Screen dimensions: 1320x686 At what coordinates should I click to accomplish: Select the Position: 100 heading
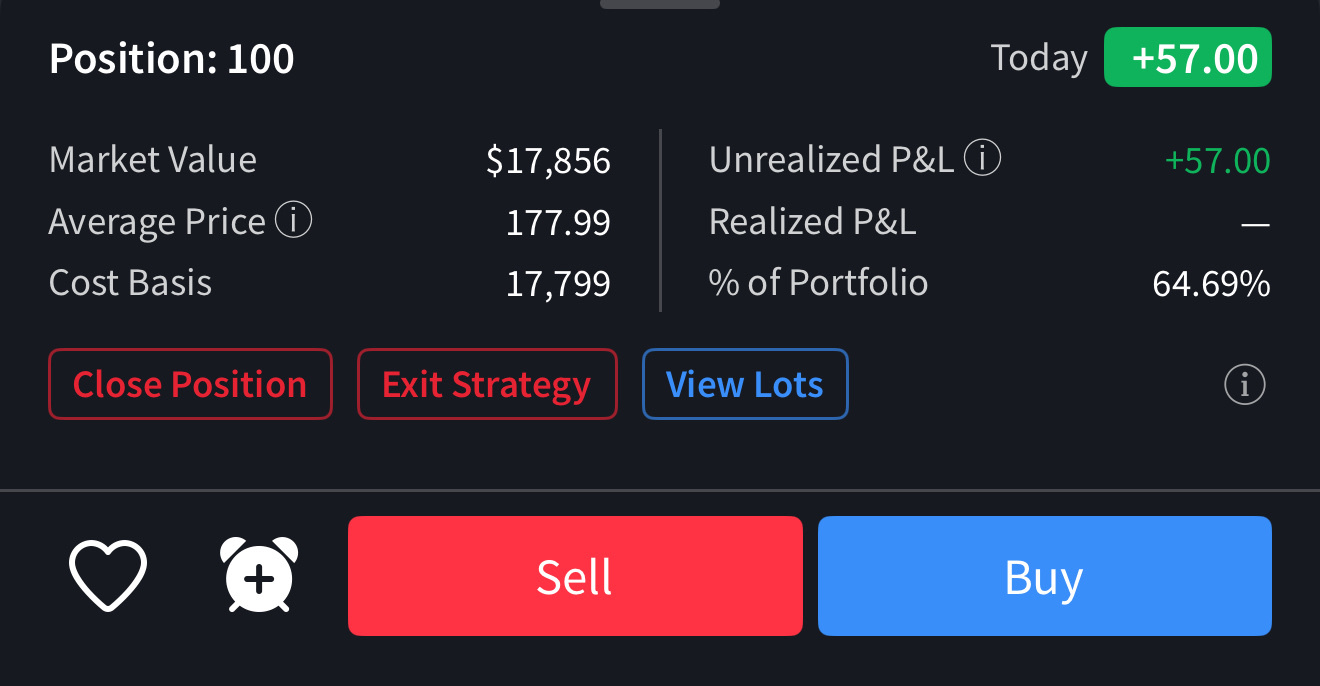(172, 59)
